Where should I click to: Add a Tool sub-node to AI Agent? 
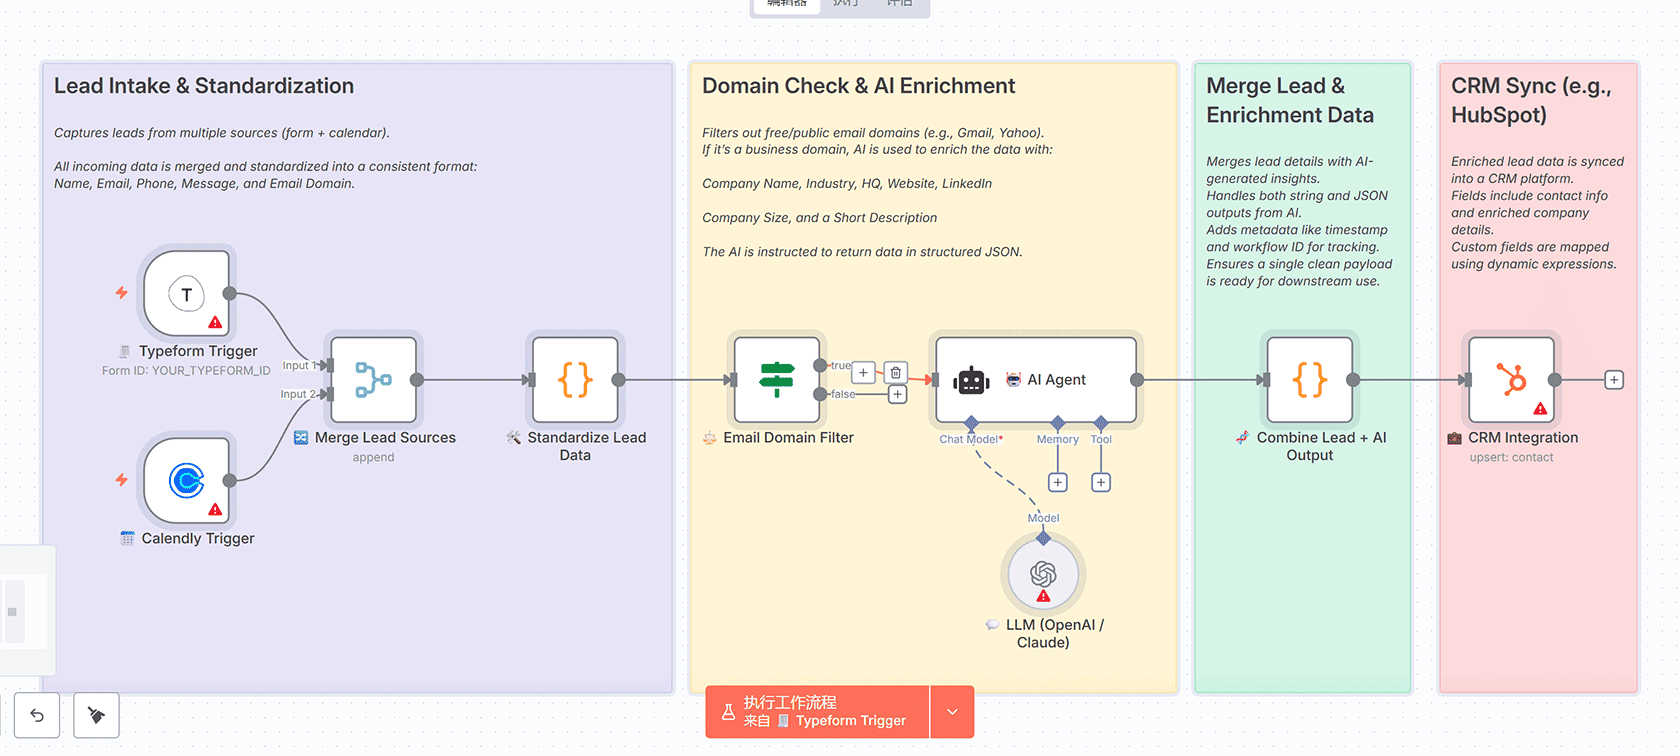point(1101,483)
